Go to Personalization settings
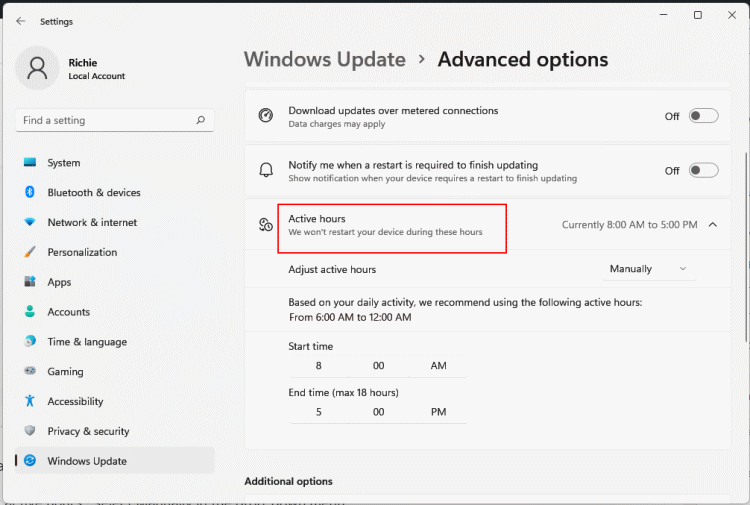This screenshot has width=750, height=505. point(115,252)
